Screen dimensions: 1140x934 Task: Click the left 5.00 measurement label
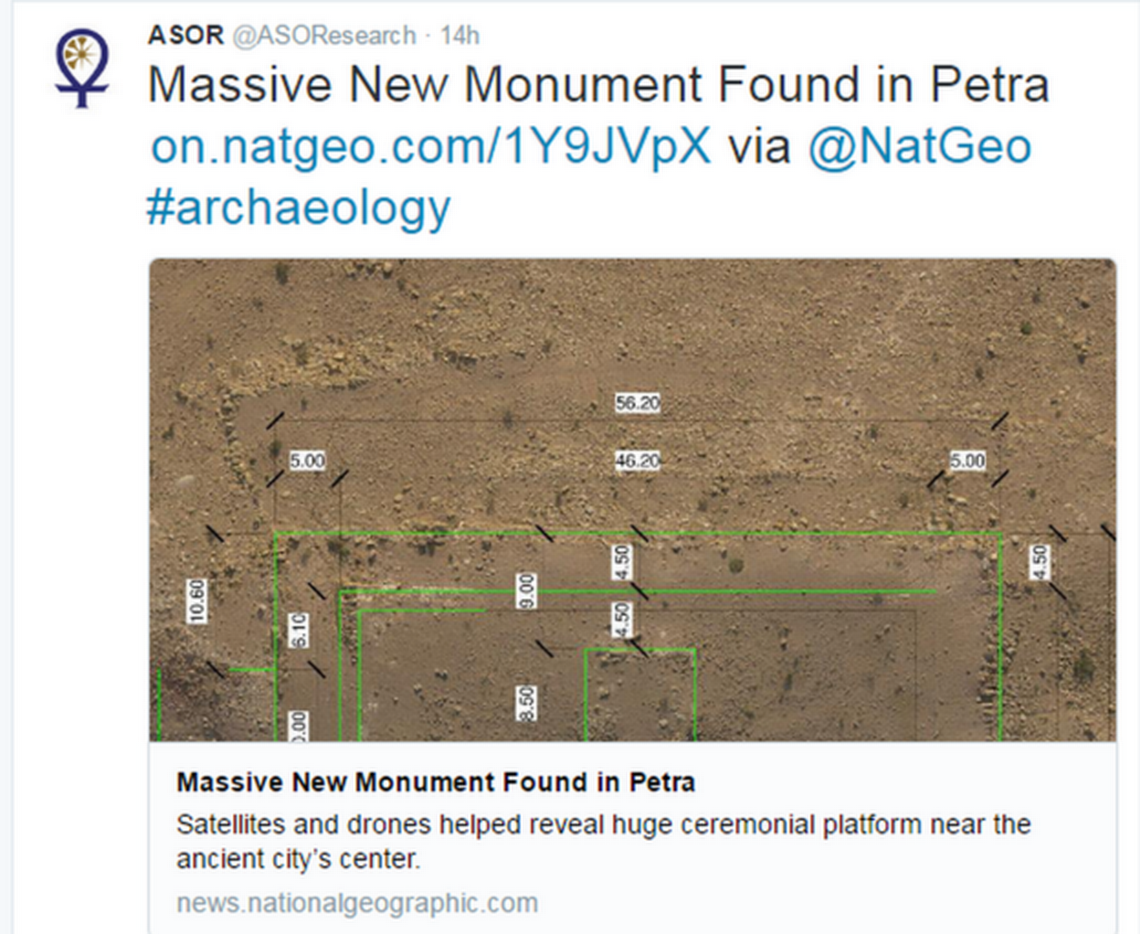[307, 461]
